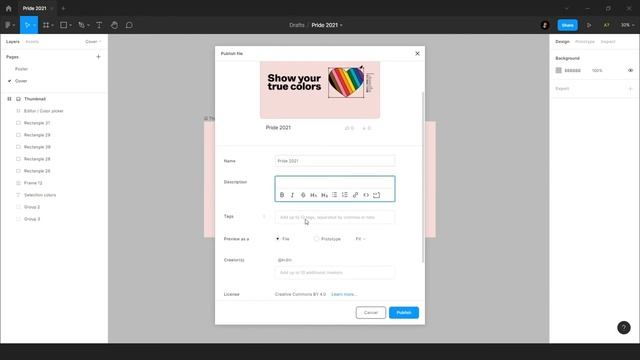Insert link in description toolbar
The width and height of the screenshot is (640, 360).
tap(356, 195)
